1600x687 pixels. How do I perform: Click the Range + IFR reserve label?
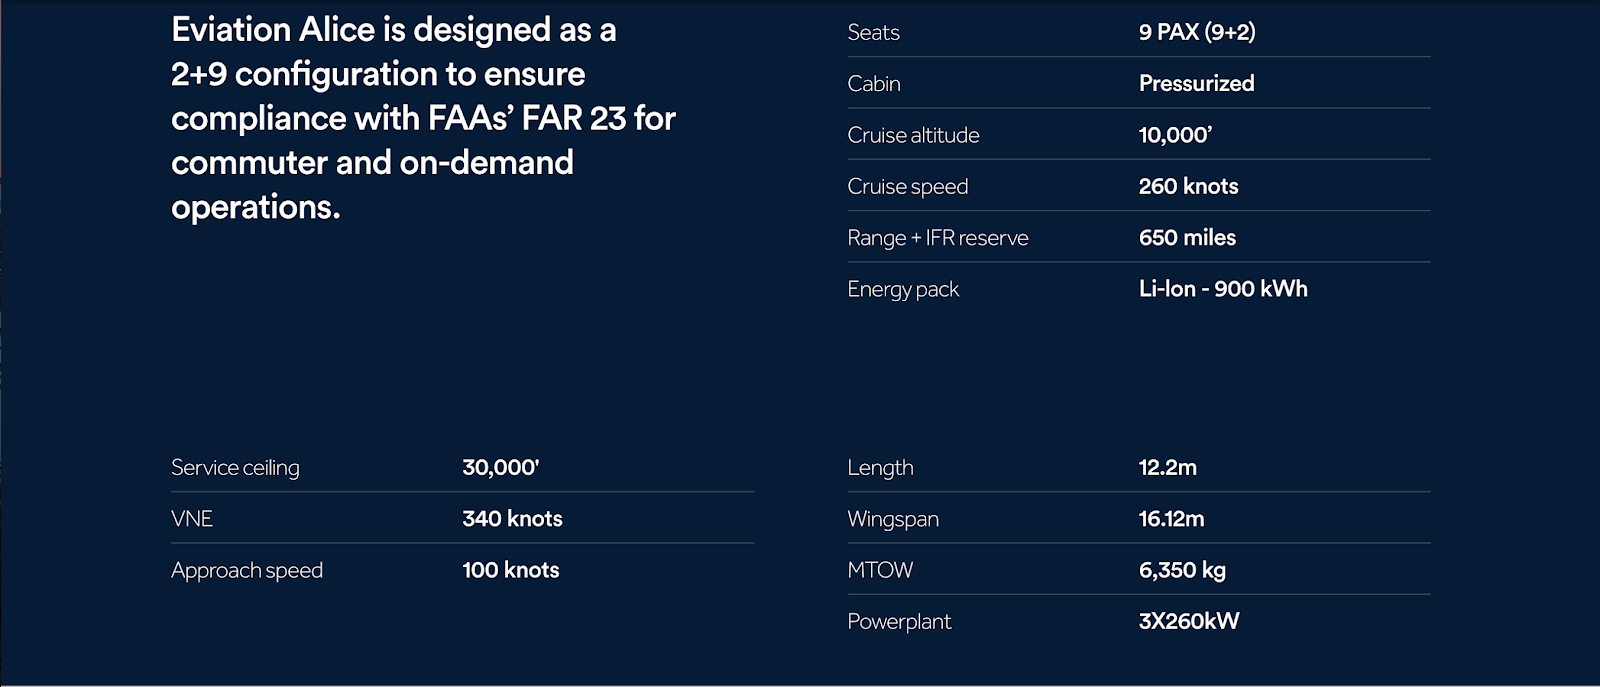[937, 238]
